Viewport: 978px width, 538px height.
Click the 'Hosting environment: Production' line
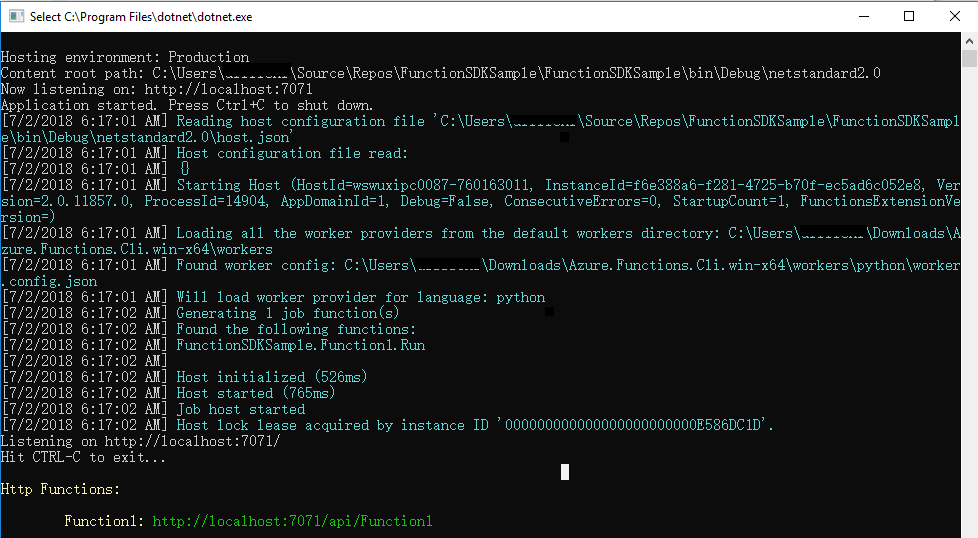coord(125,57)
